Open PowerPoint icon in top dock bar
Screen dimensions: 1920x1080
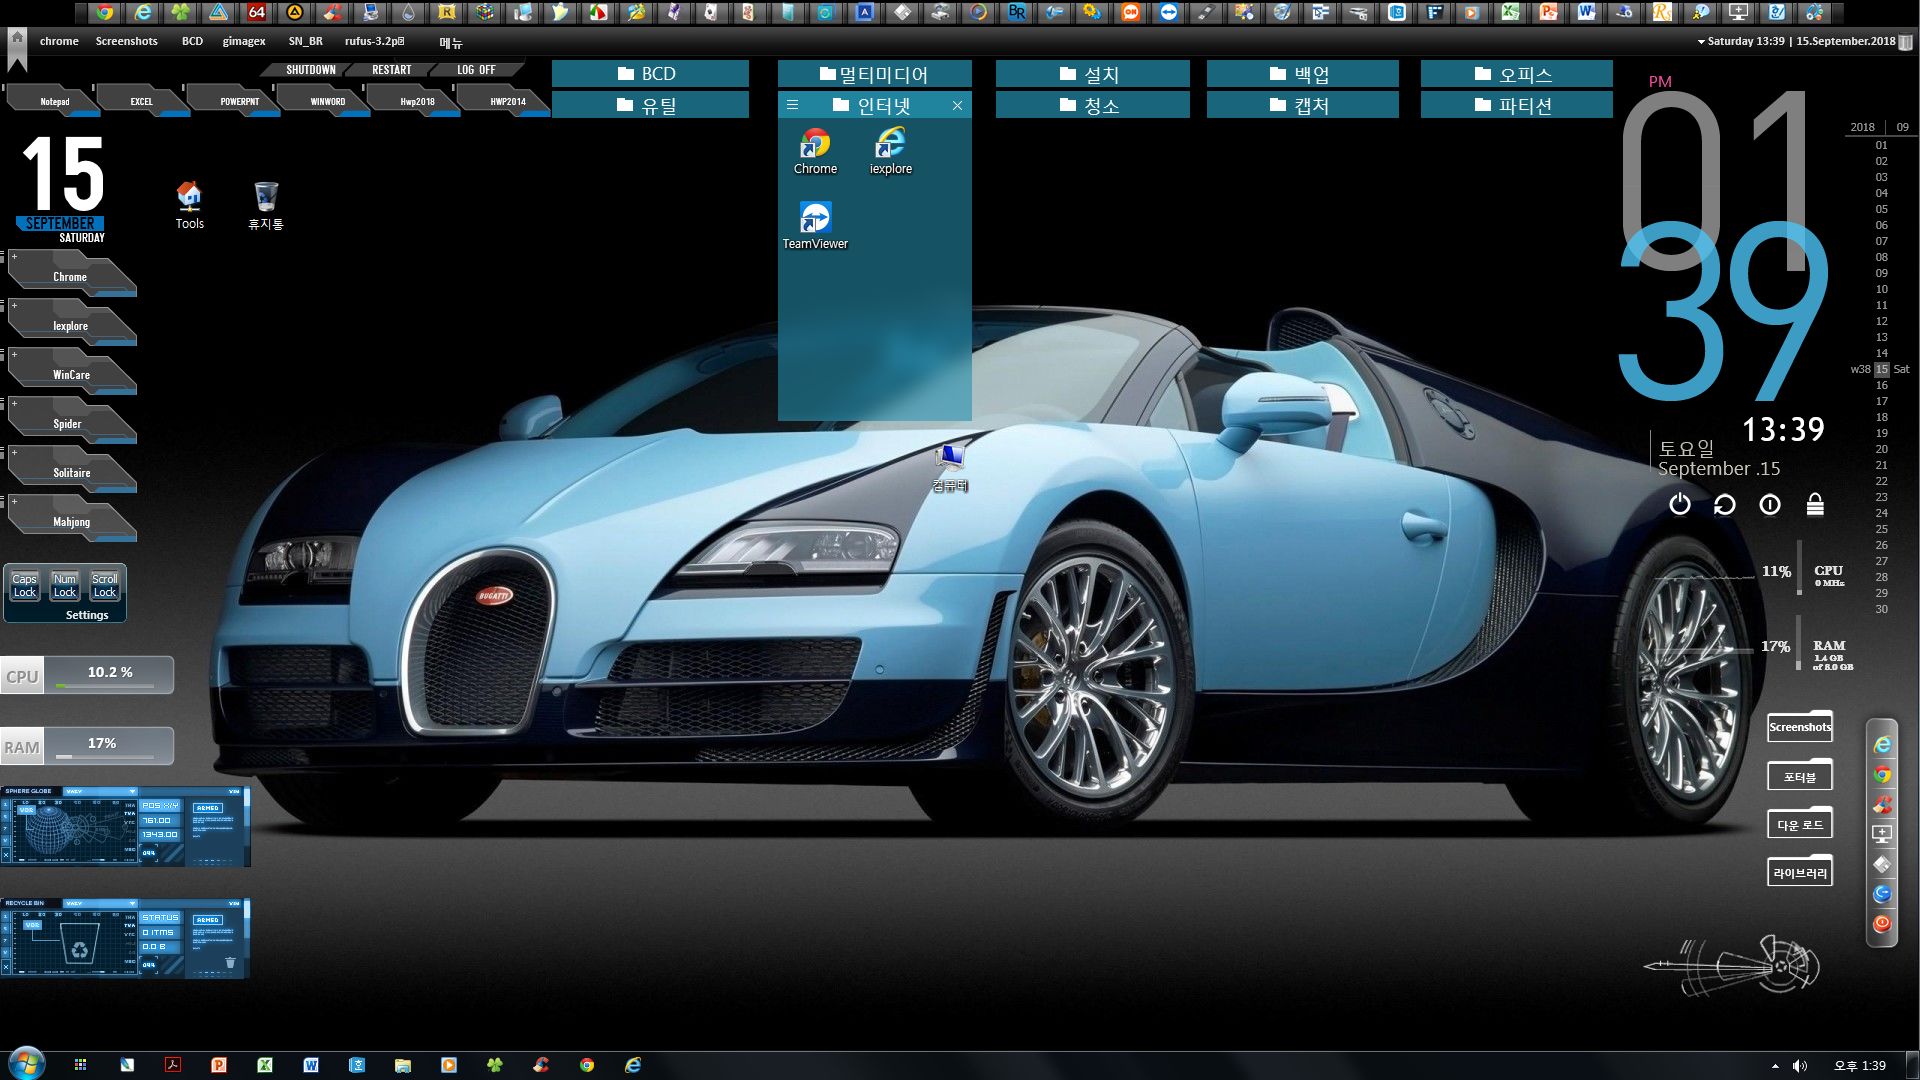1548,12
